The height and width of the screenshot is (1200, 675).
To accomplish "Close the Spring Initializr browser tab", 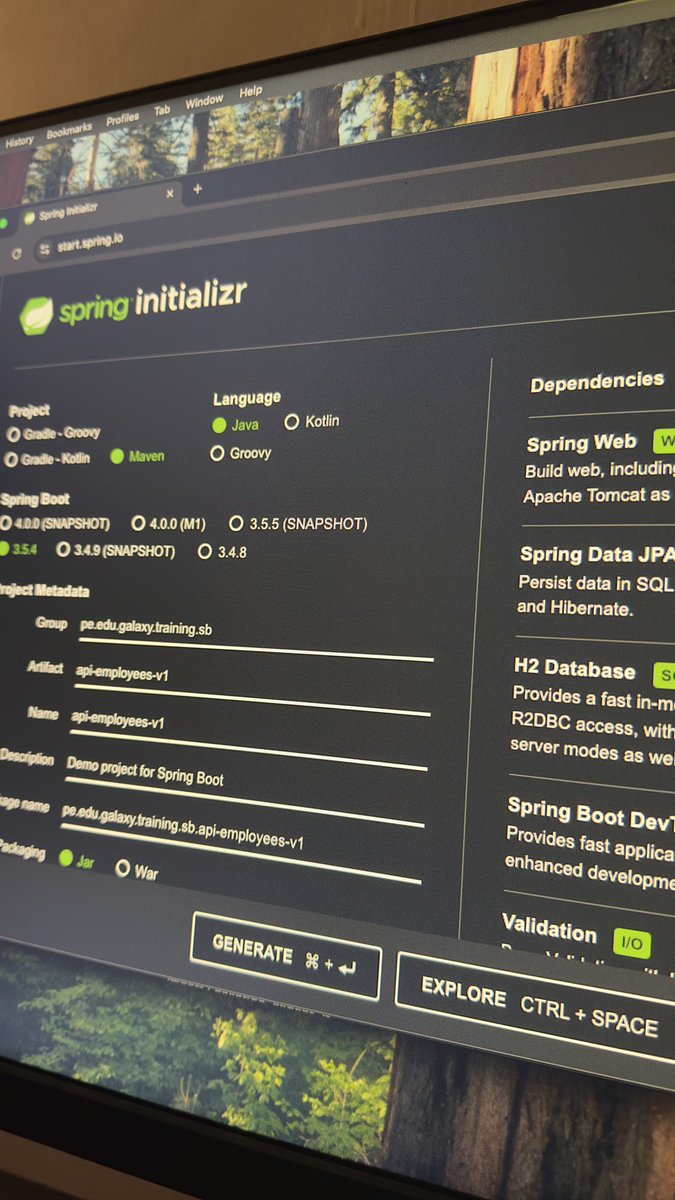I will [169, 193].
